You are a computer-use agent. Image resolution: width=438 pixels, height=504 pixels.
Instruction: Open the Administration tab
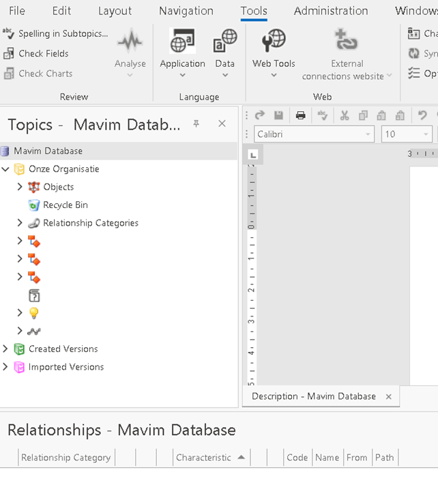331,11
